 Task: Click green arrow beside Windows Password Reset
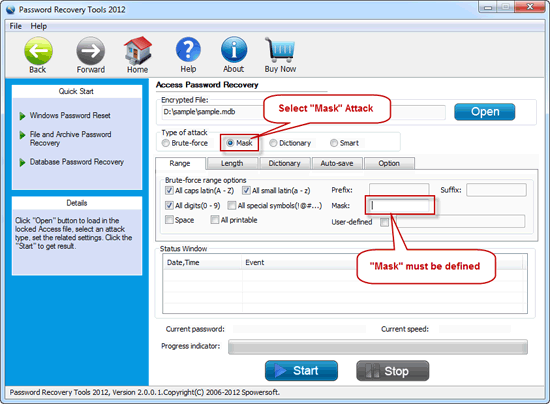pos(22,116)
